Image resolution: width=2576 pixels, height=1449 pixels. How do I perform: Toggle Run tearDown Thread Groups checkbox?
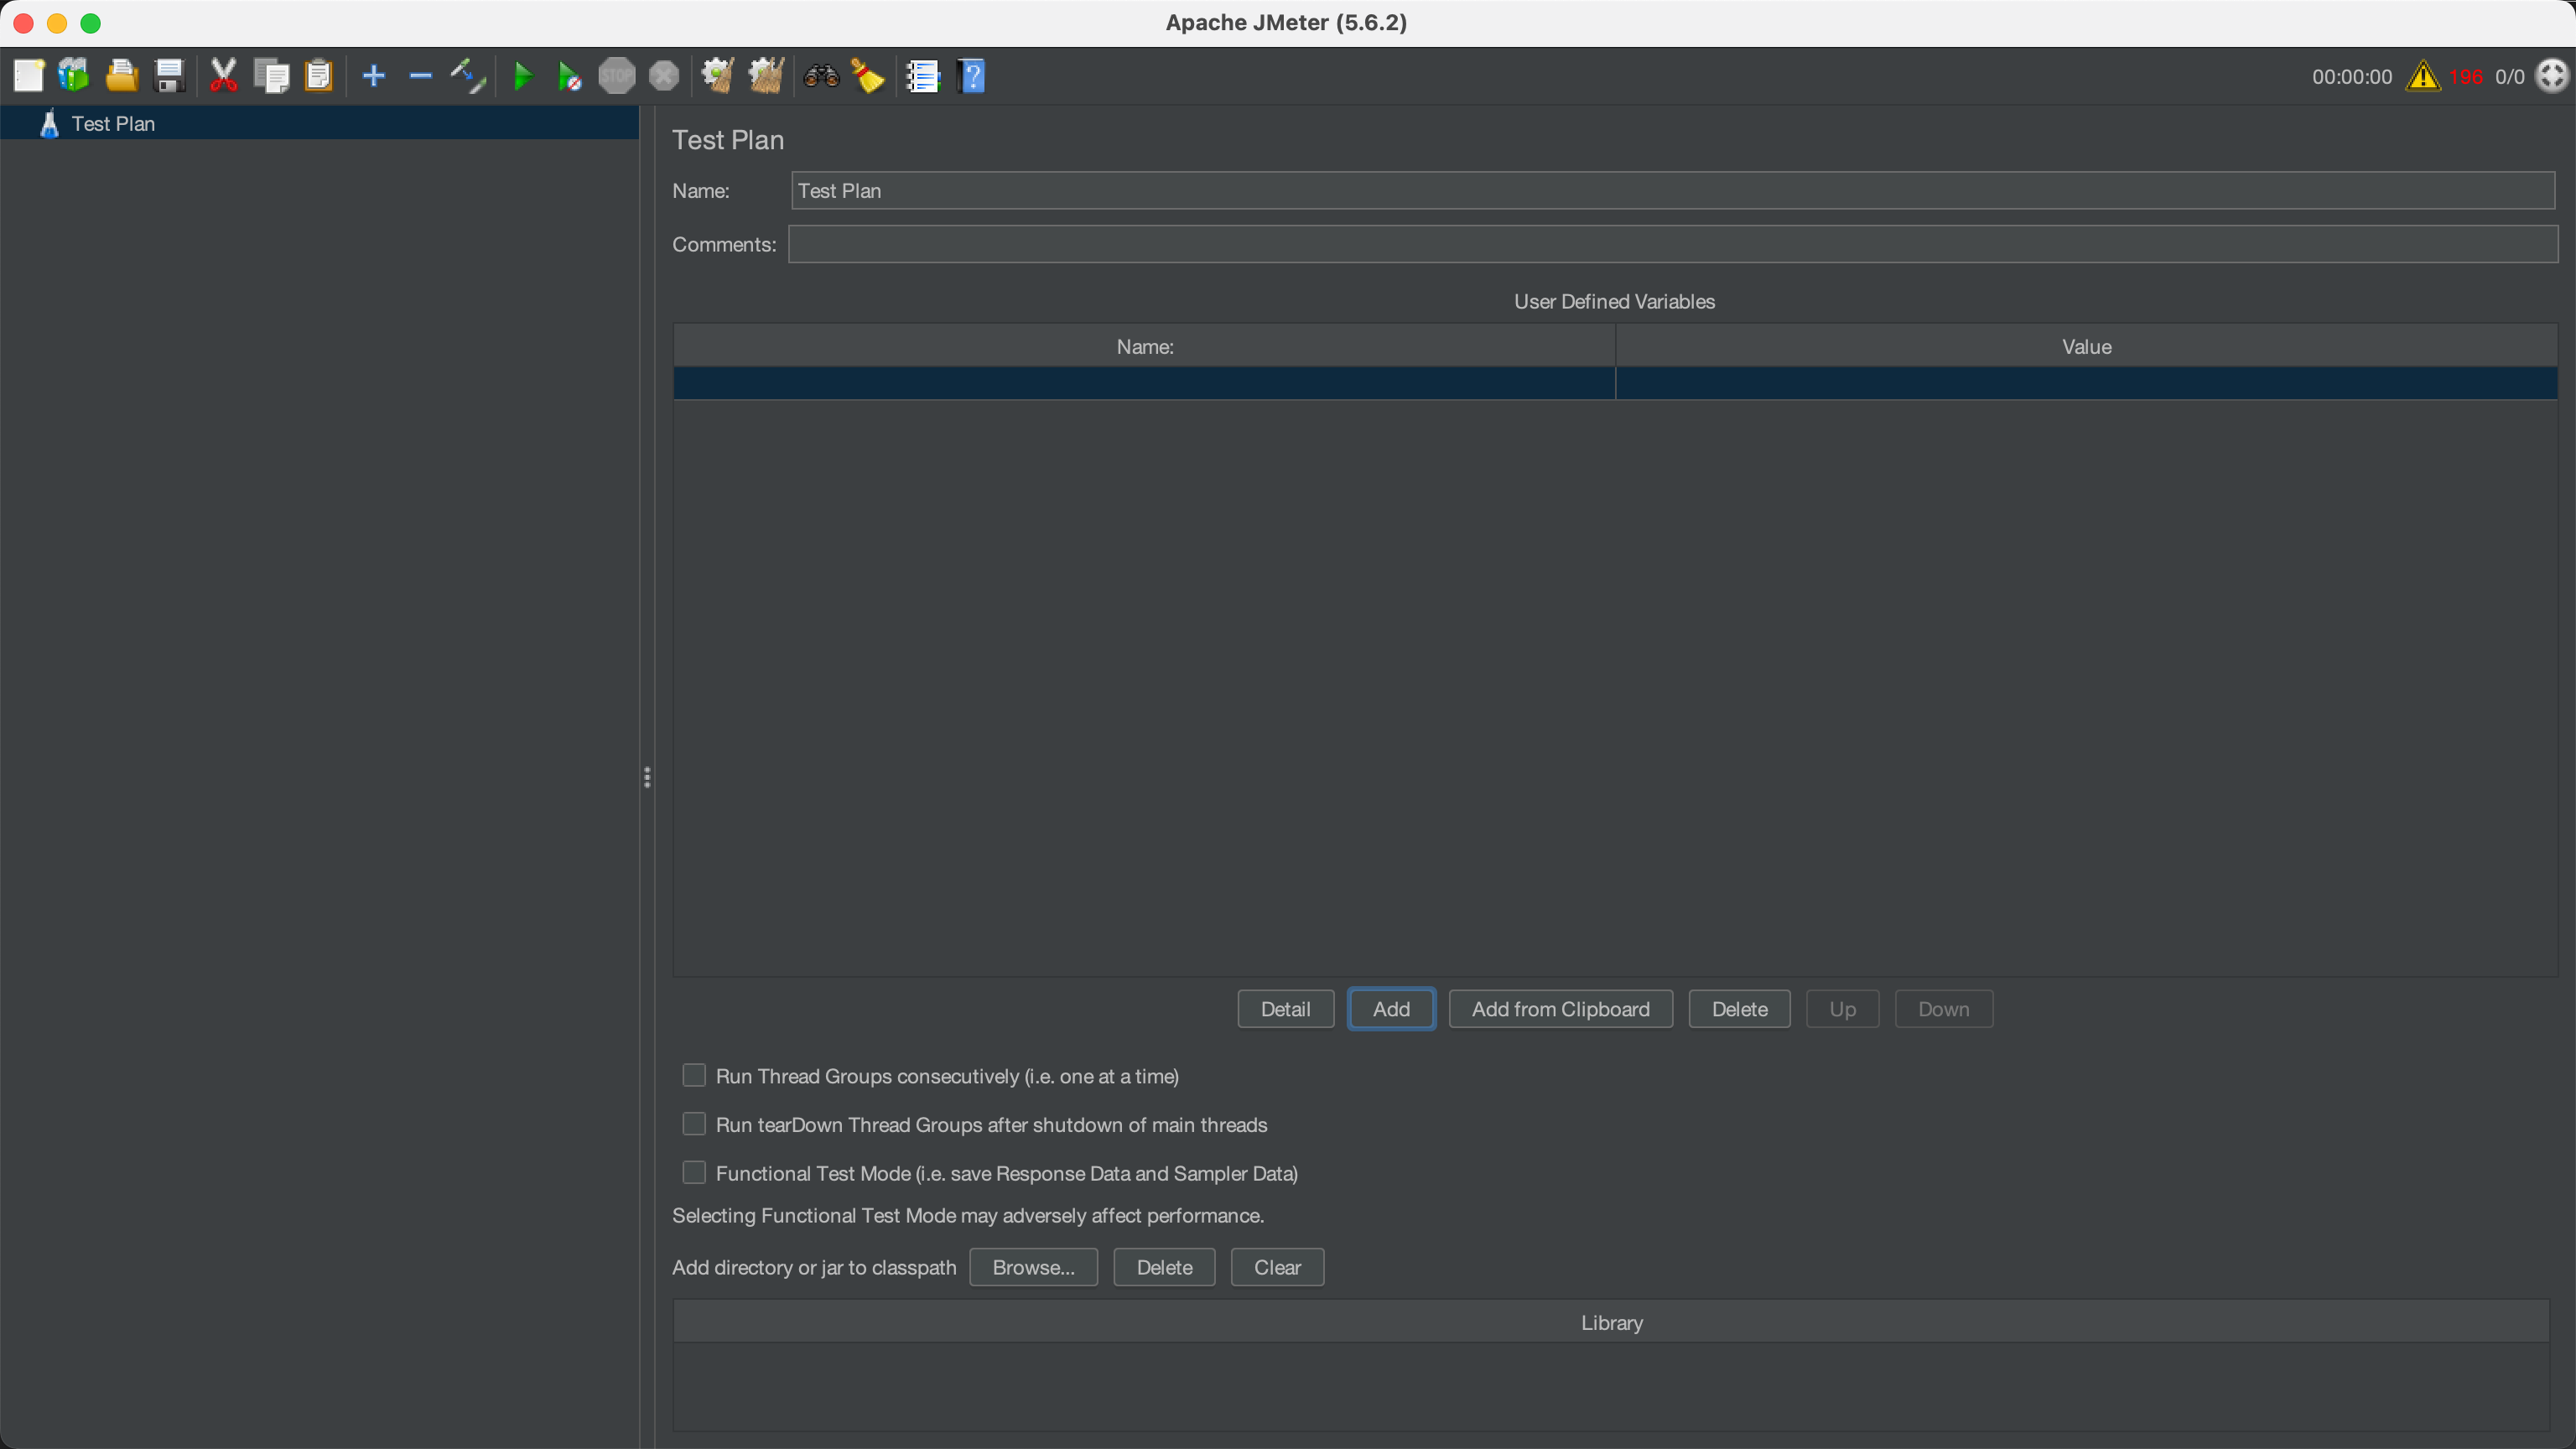tap(694, 1124)
